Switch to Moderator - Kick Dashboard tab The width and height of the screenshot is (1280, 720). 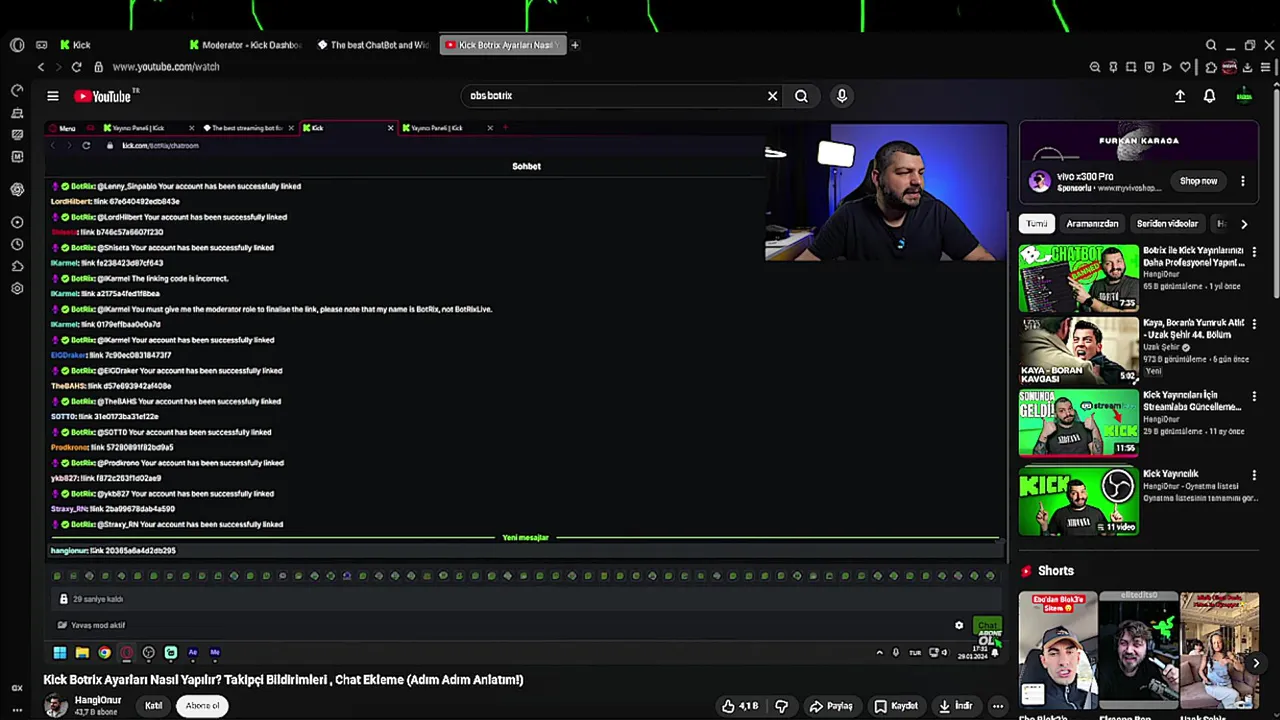pos(245,45)
